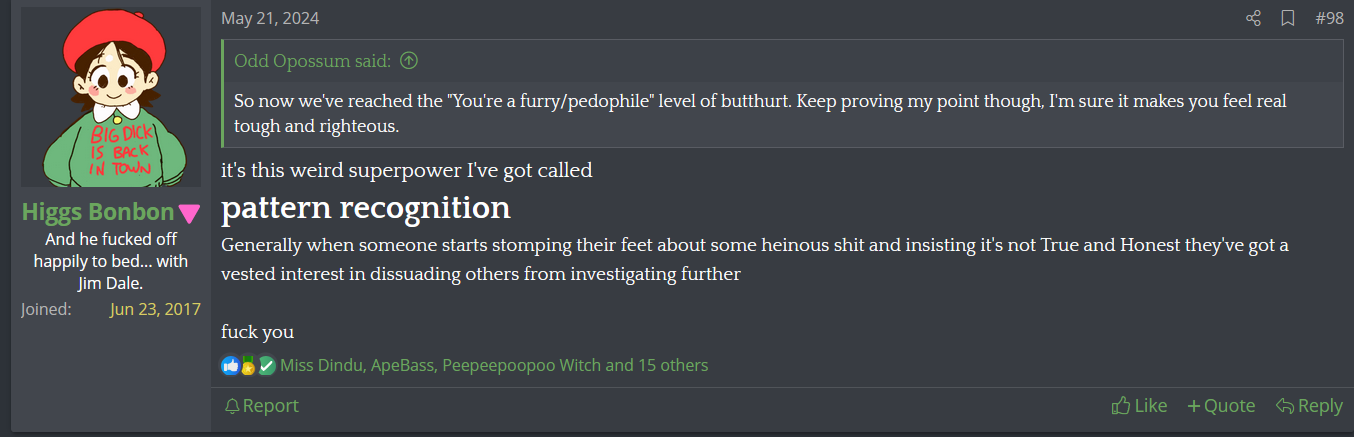Show the '15 others' reactions list

672,366
